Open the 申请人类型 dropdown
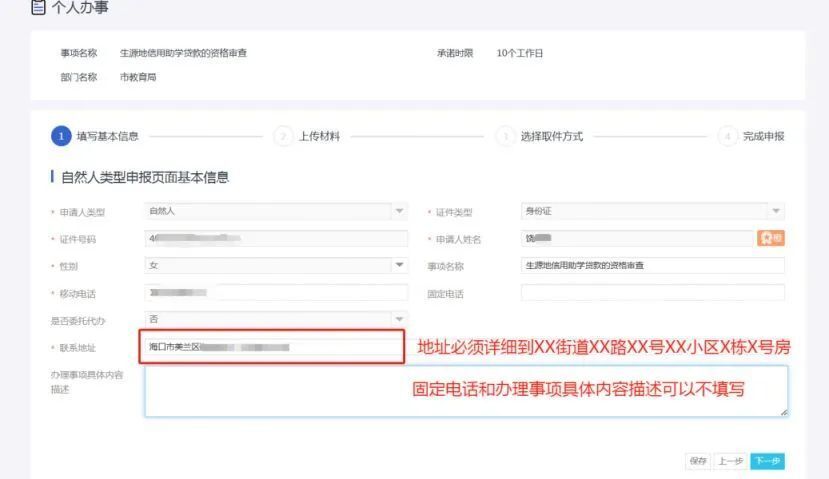The height and width of the screenshot is (479, 829). [x=275, y=211]
